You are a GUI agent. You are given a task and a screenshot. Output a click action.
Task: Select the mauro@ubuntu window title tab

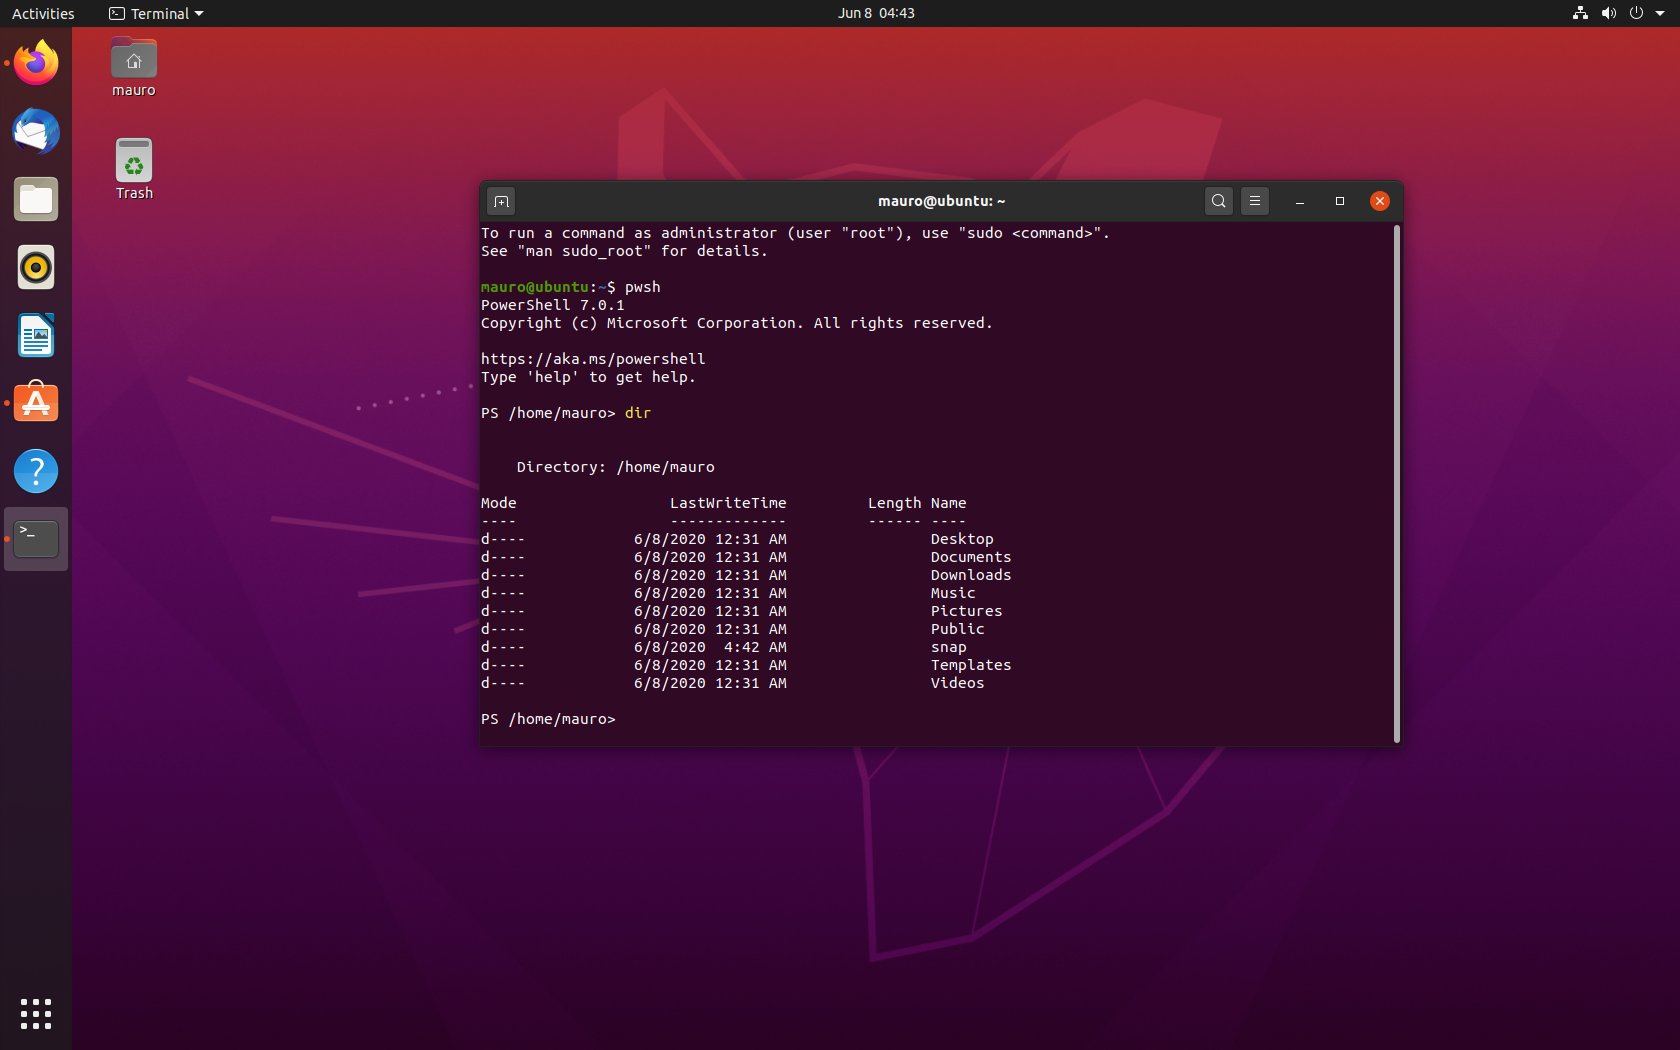(x=941, y=200)
